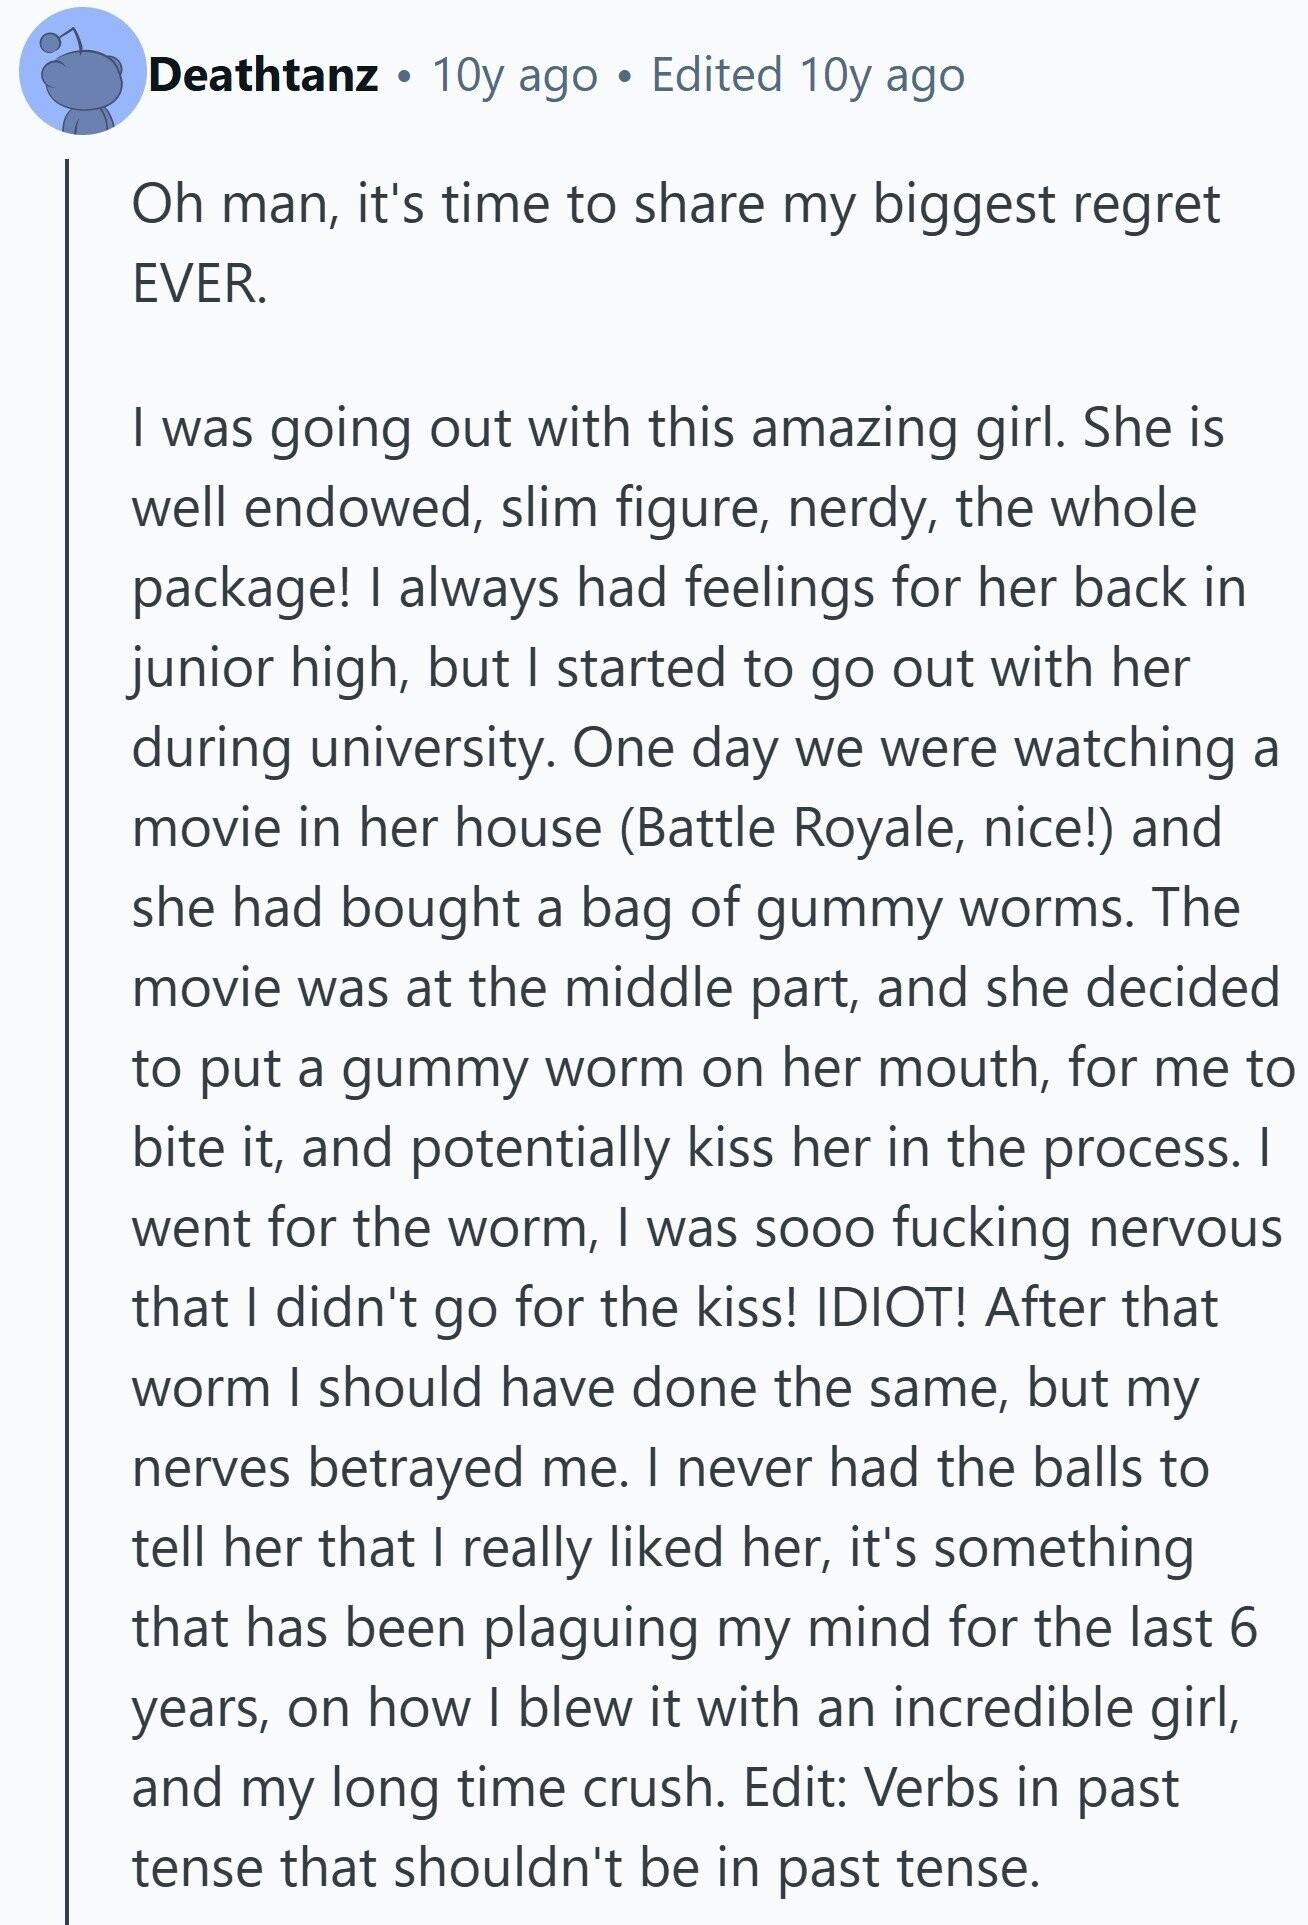1308x1925 pixels.
Task: Collapse the comment using the vertical thread line
Action: [67, 1000]
